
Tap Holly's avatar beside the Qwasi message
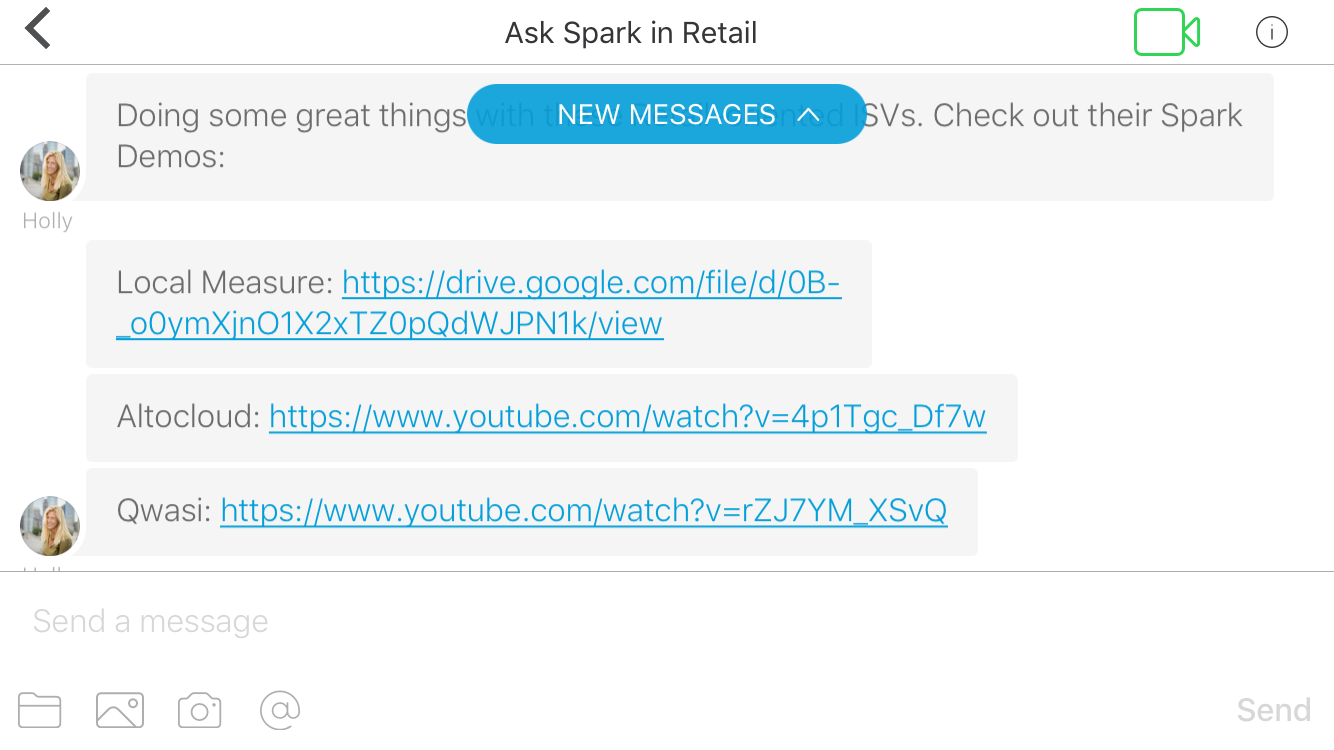click(50, 526)
